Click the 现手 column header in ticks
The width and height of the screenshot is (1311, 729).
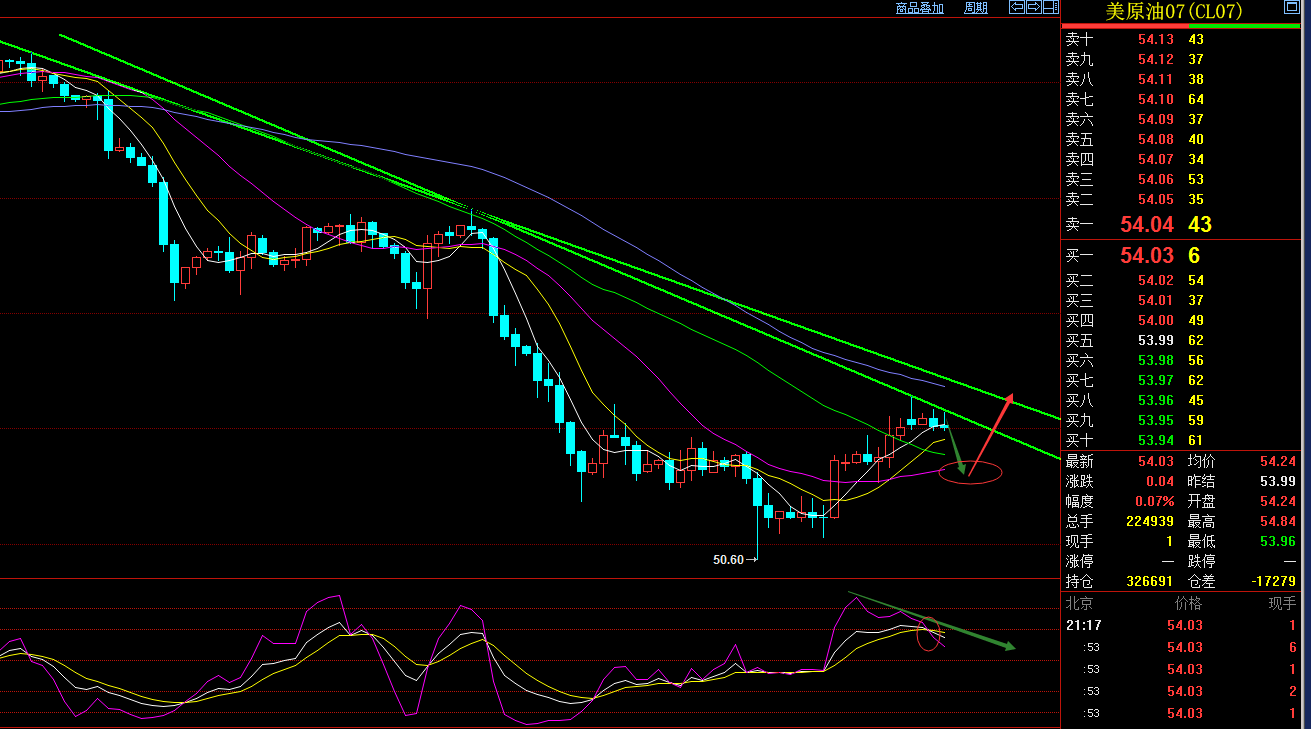pyautogui.click(x=1282, y=603)
